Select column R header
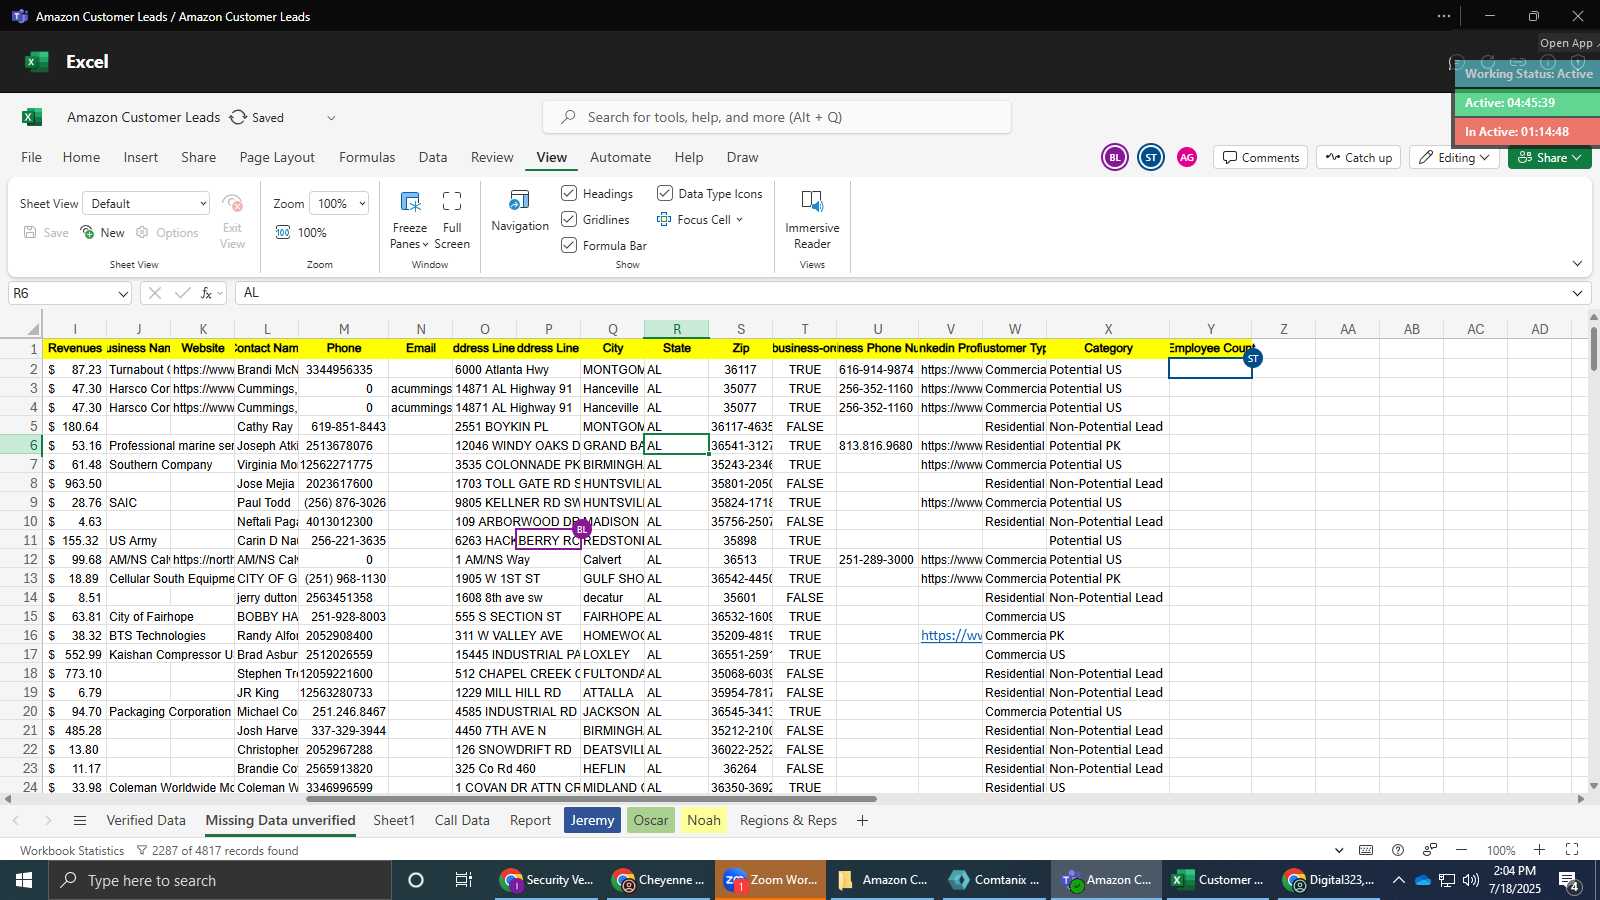1600x900 pixels. point(677,329)
